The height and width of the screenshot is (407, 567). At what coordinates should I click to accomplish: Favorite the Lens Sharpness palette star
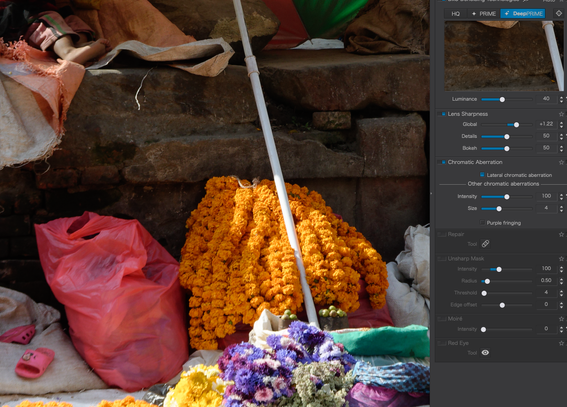561,114
